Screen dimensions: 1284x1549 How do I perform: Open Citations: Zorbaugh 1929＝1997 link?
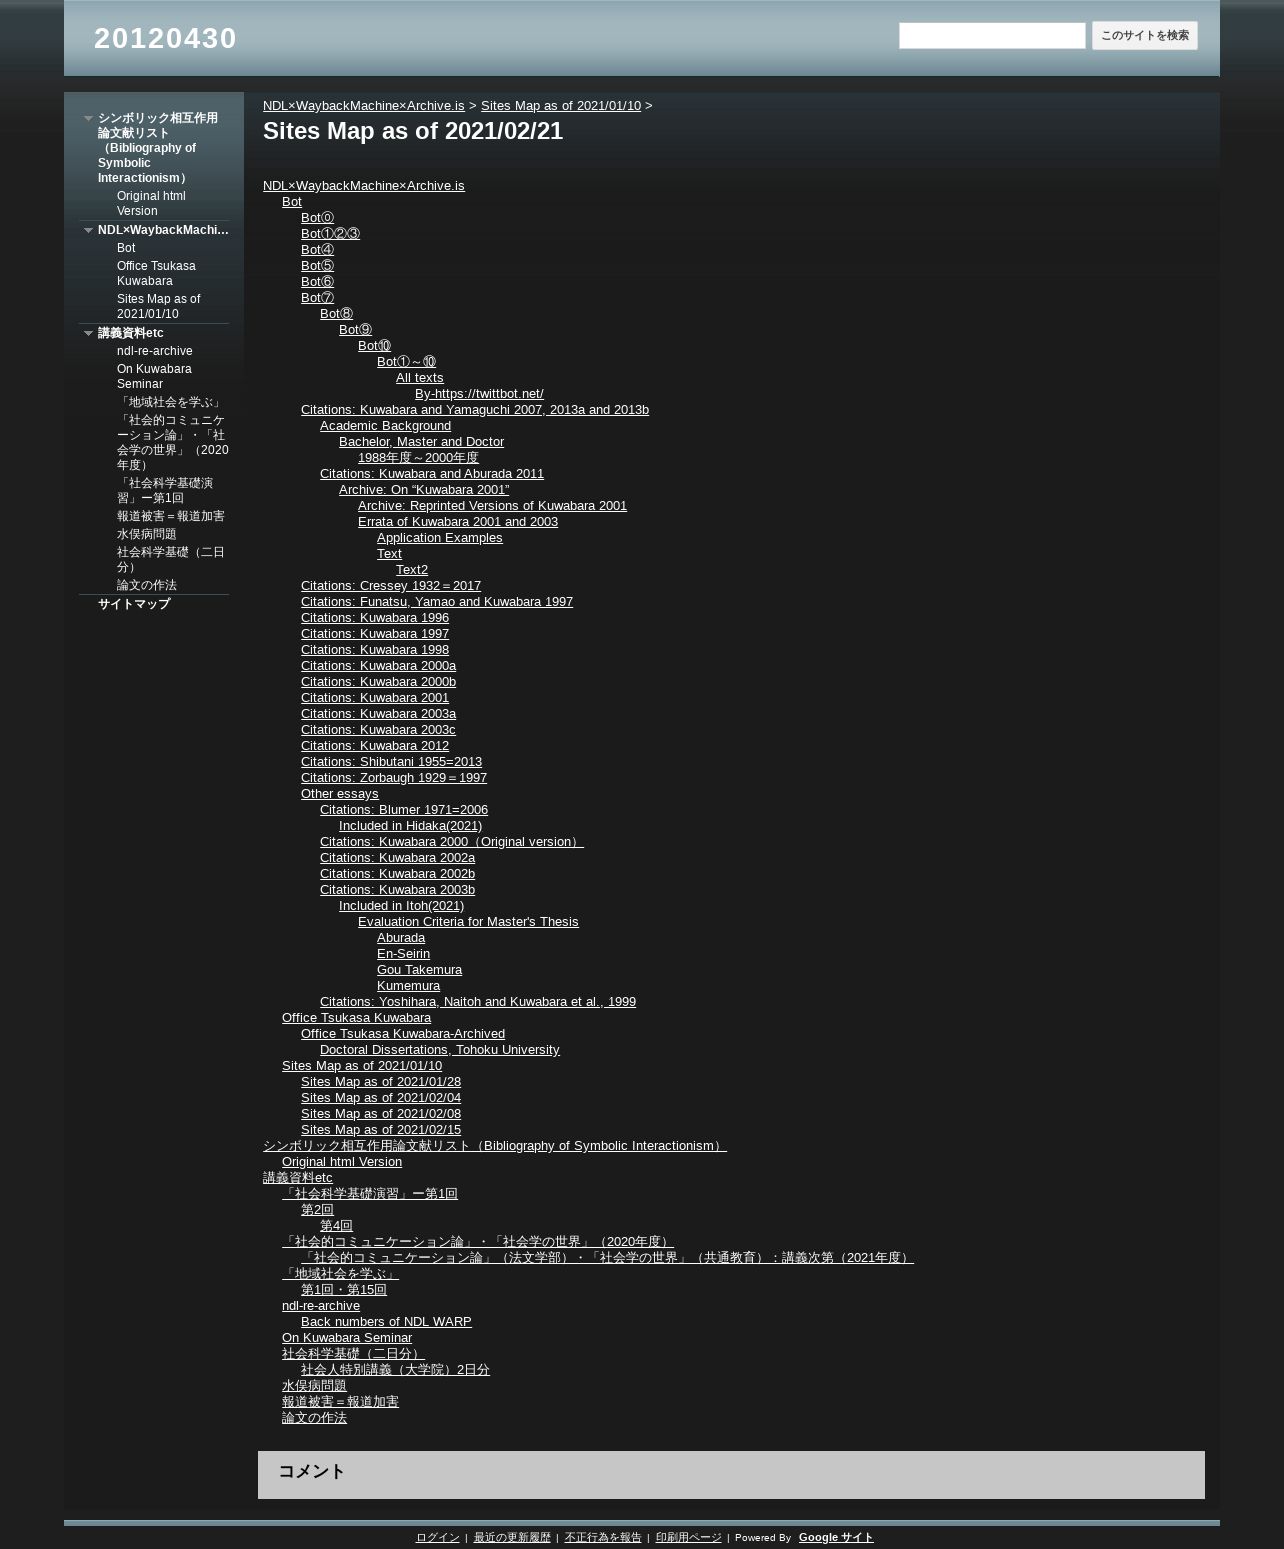[x=394, y=777]
